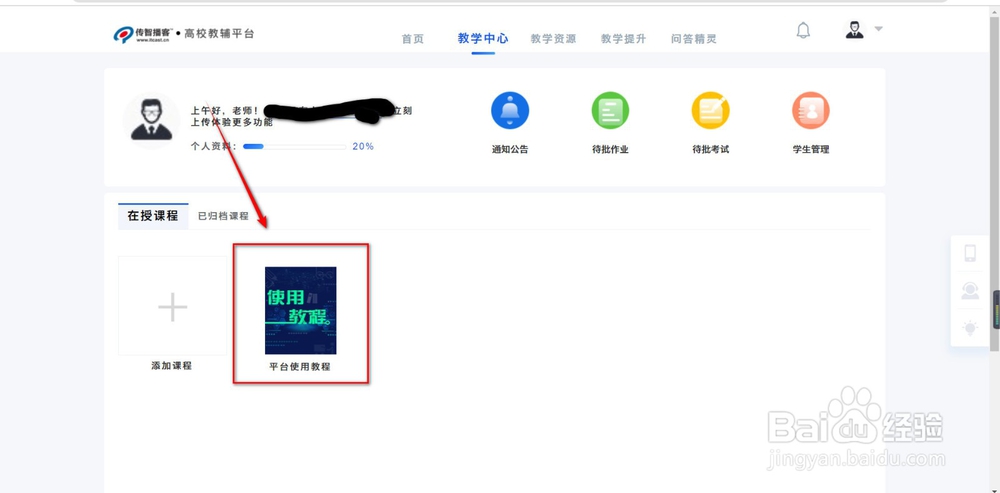
Task: Click the 高校教辅平台 header text
Action: (x=219, y=34)
